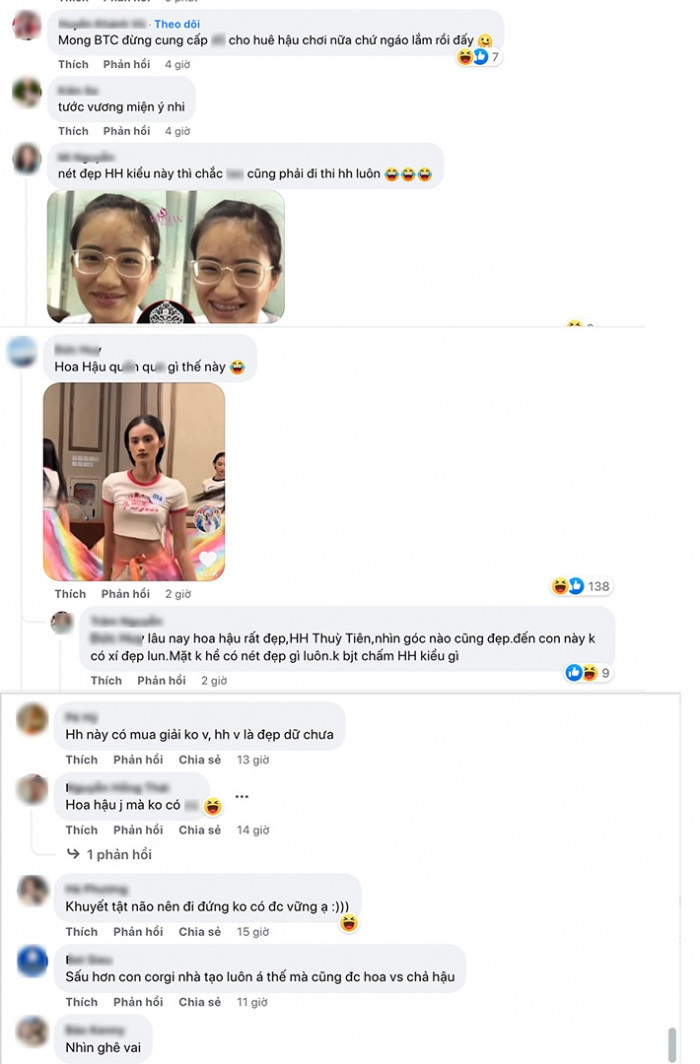Open reactions with 9 count on reply
Screen dimensions: 700x1064
click(x=588, y=673)
